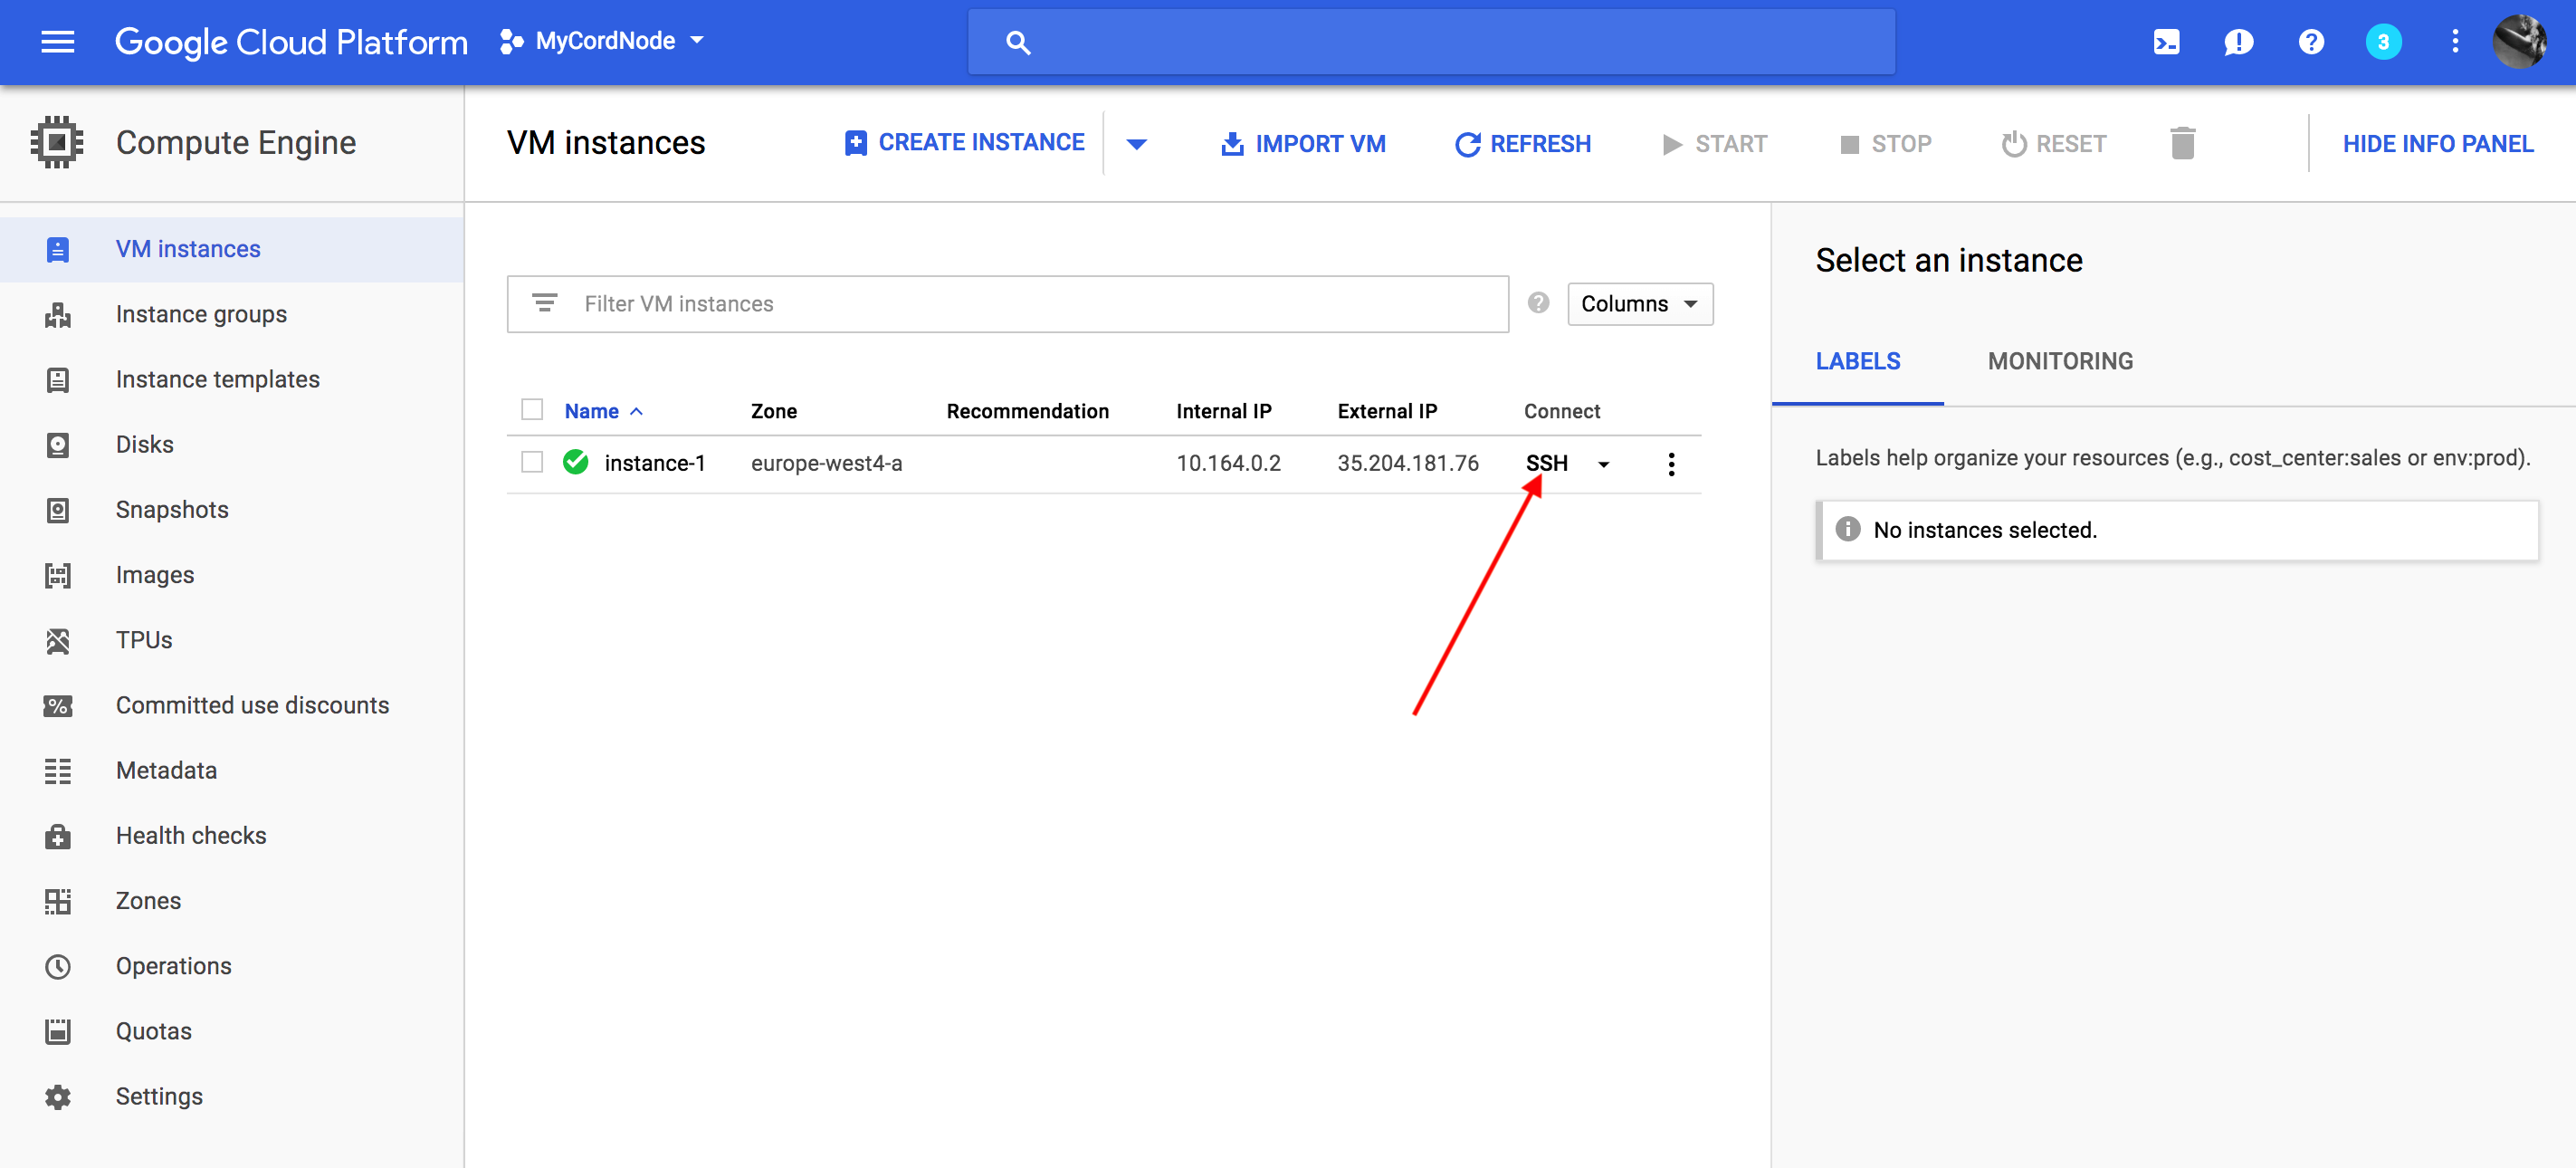2576x1168 pixels.
Task: Click the Snapshots sidebar icon
Action: coord(58,510)
